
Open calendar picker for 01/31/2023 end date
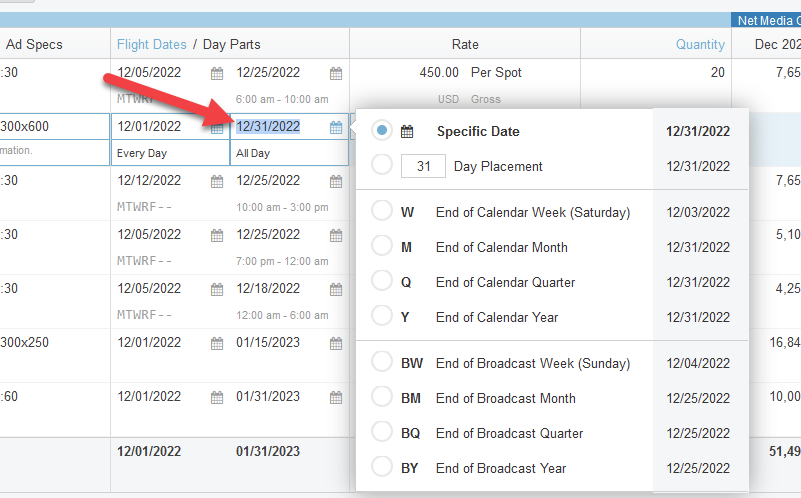[336, 397]
